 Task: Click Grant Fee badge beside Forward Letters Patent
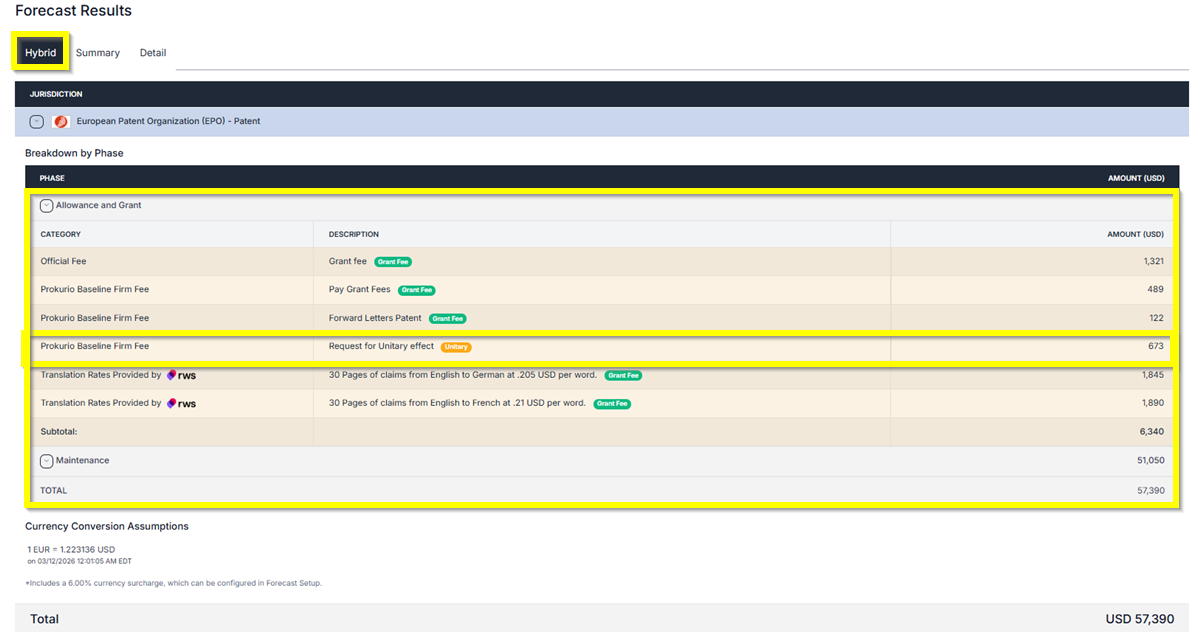[447, 318]
